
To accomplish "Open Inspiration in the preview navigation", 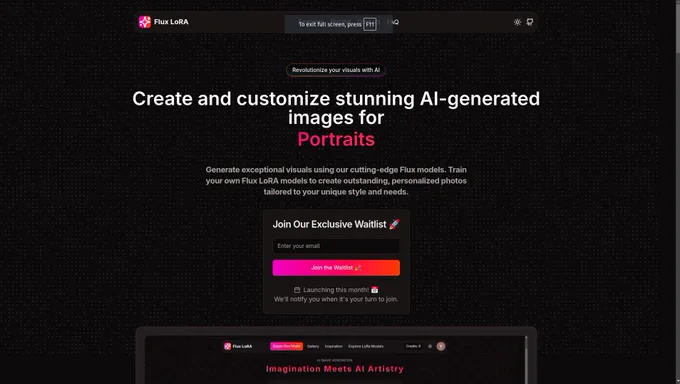I will coord(333,346).
